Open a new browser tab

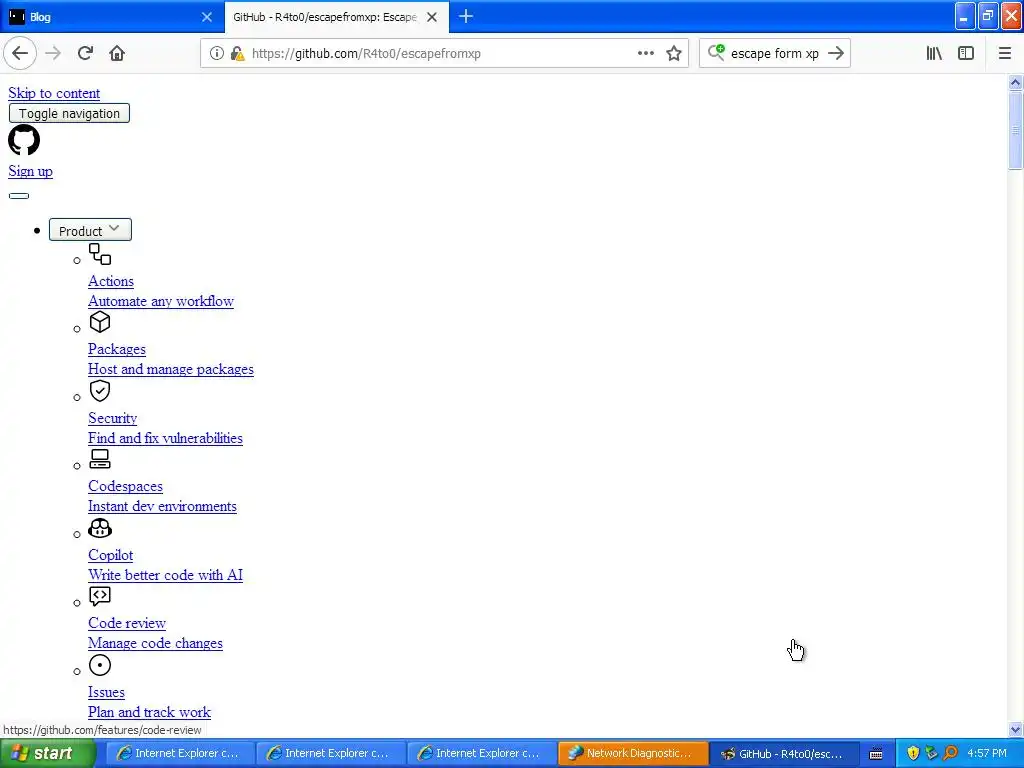point(466,16)
